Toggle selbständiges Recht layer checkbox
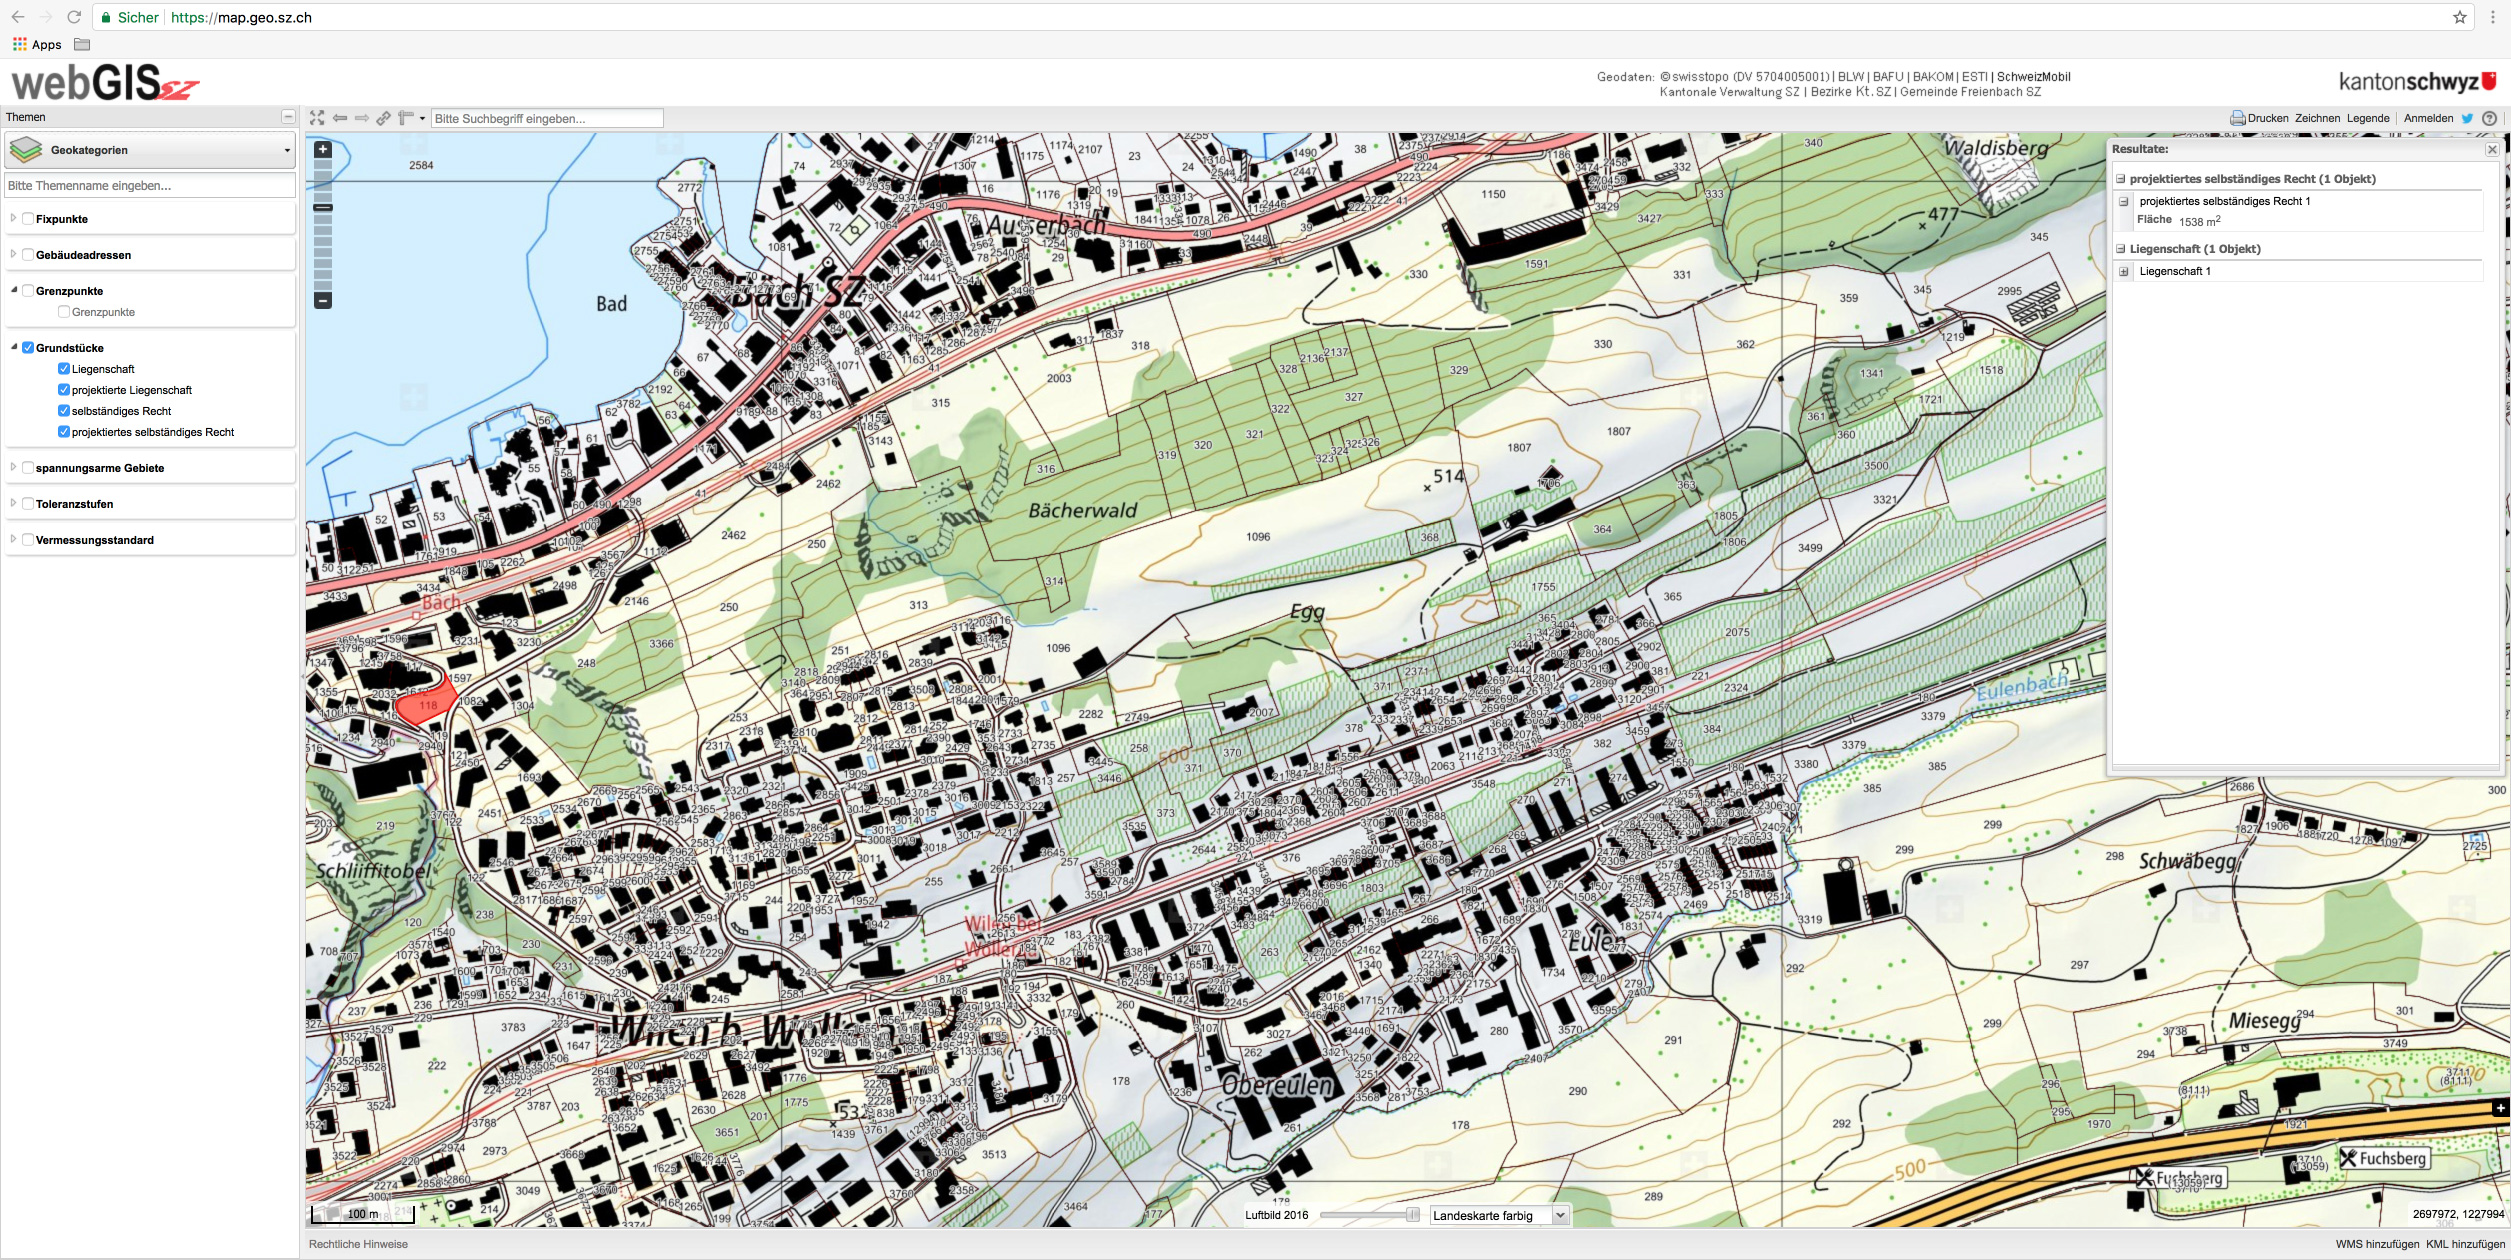The image size is (2511, 1260). click(x=64, y=411)
